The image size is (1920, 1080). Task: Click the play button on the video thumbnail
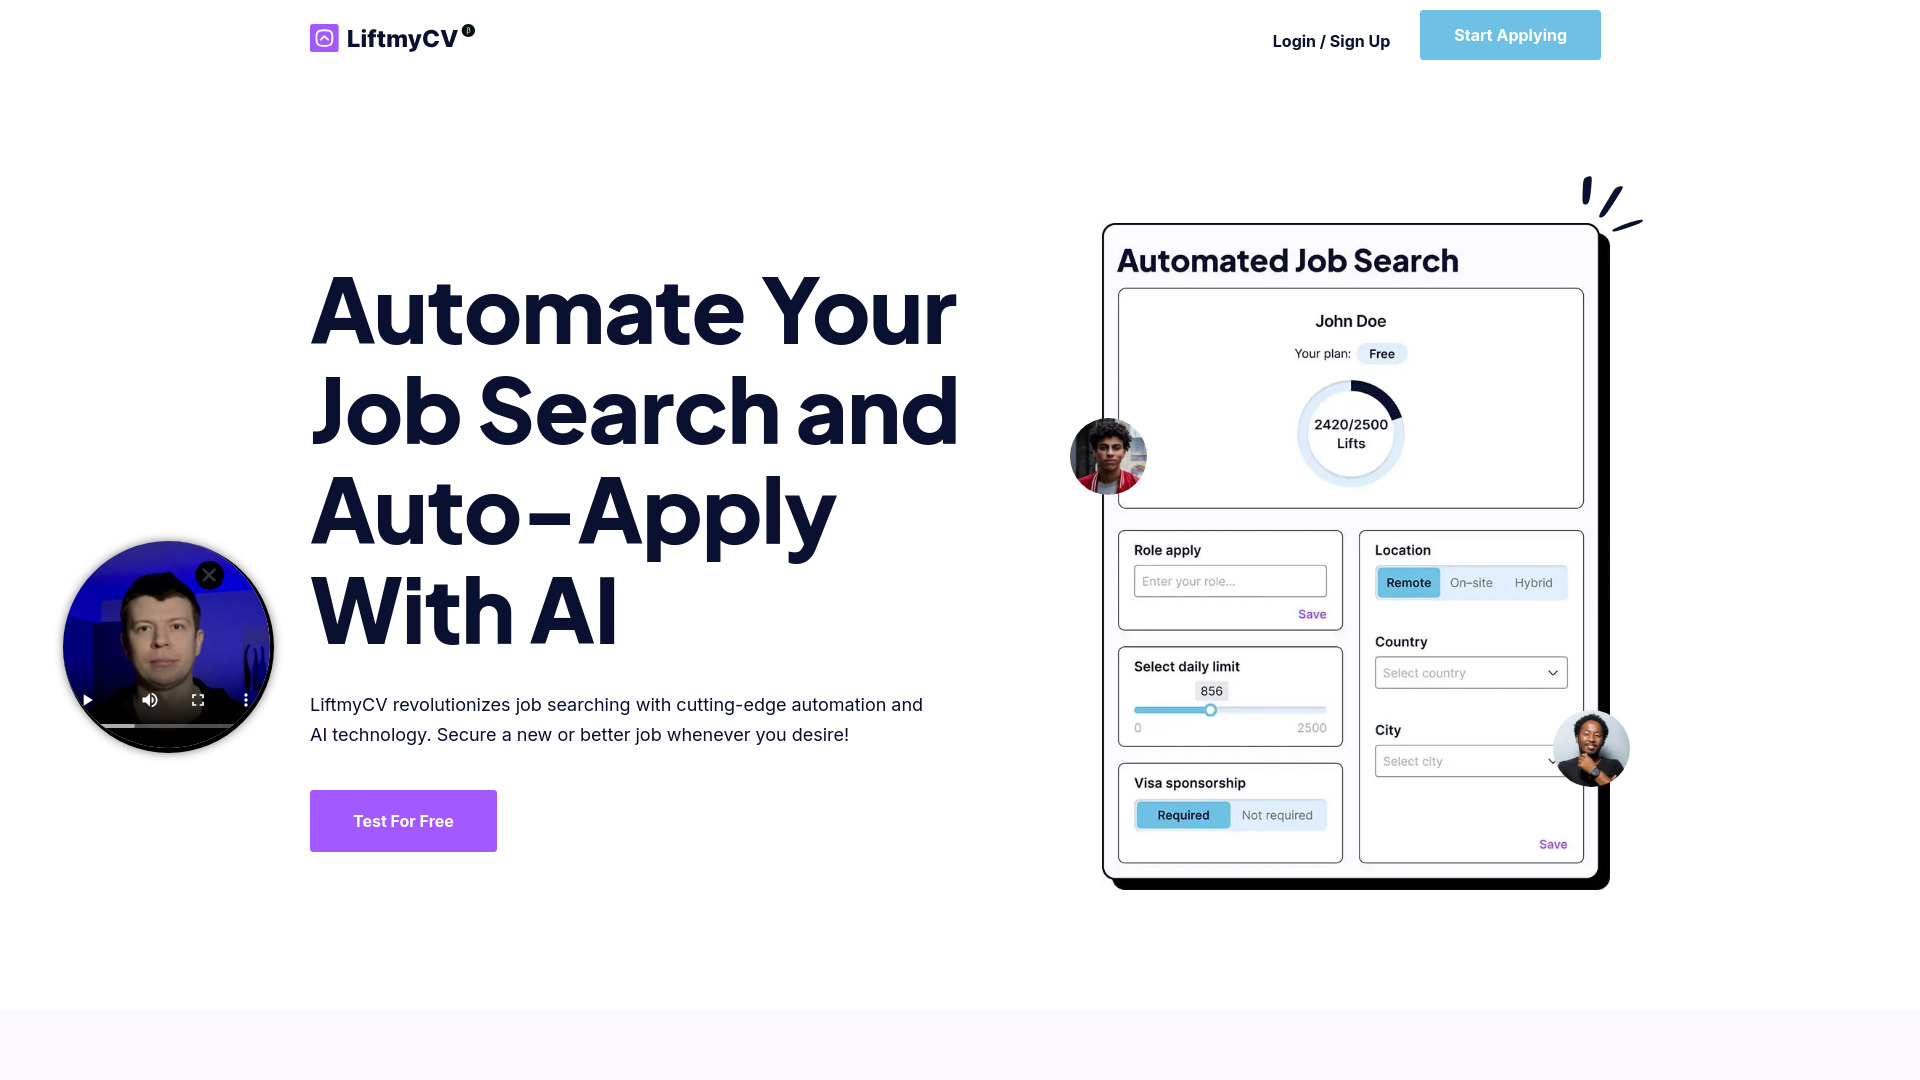point(87,700)
